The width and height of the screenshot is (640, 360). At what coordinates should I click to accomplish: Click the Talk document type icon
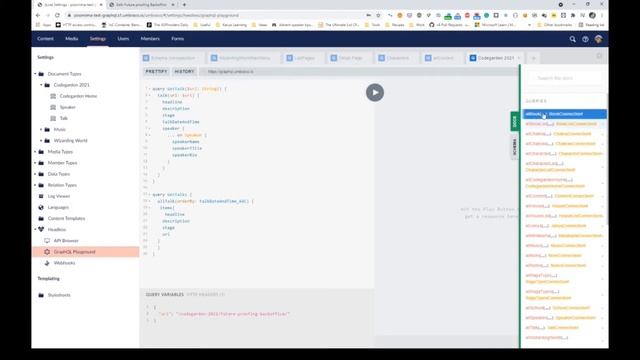click(x=53, y=118)
